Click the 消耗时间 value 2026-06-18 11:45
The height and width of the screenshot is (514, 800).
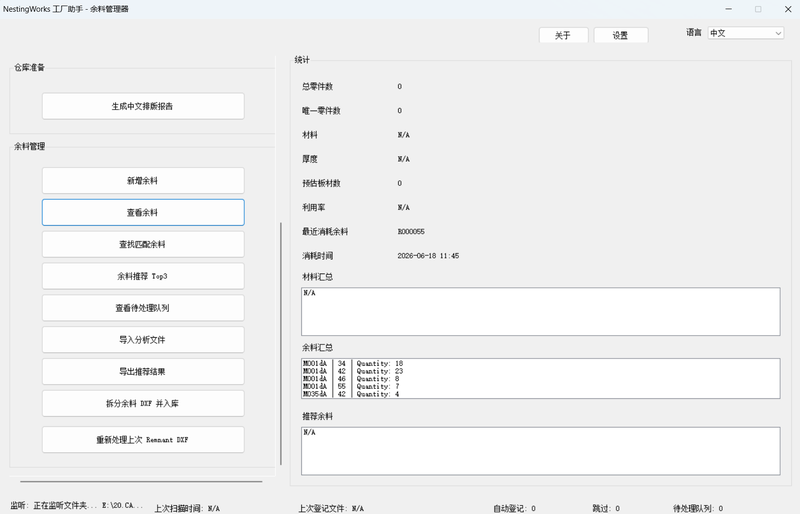click(x=428, y=256)
